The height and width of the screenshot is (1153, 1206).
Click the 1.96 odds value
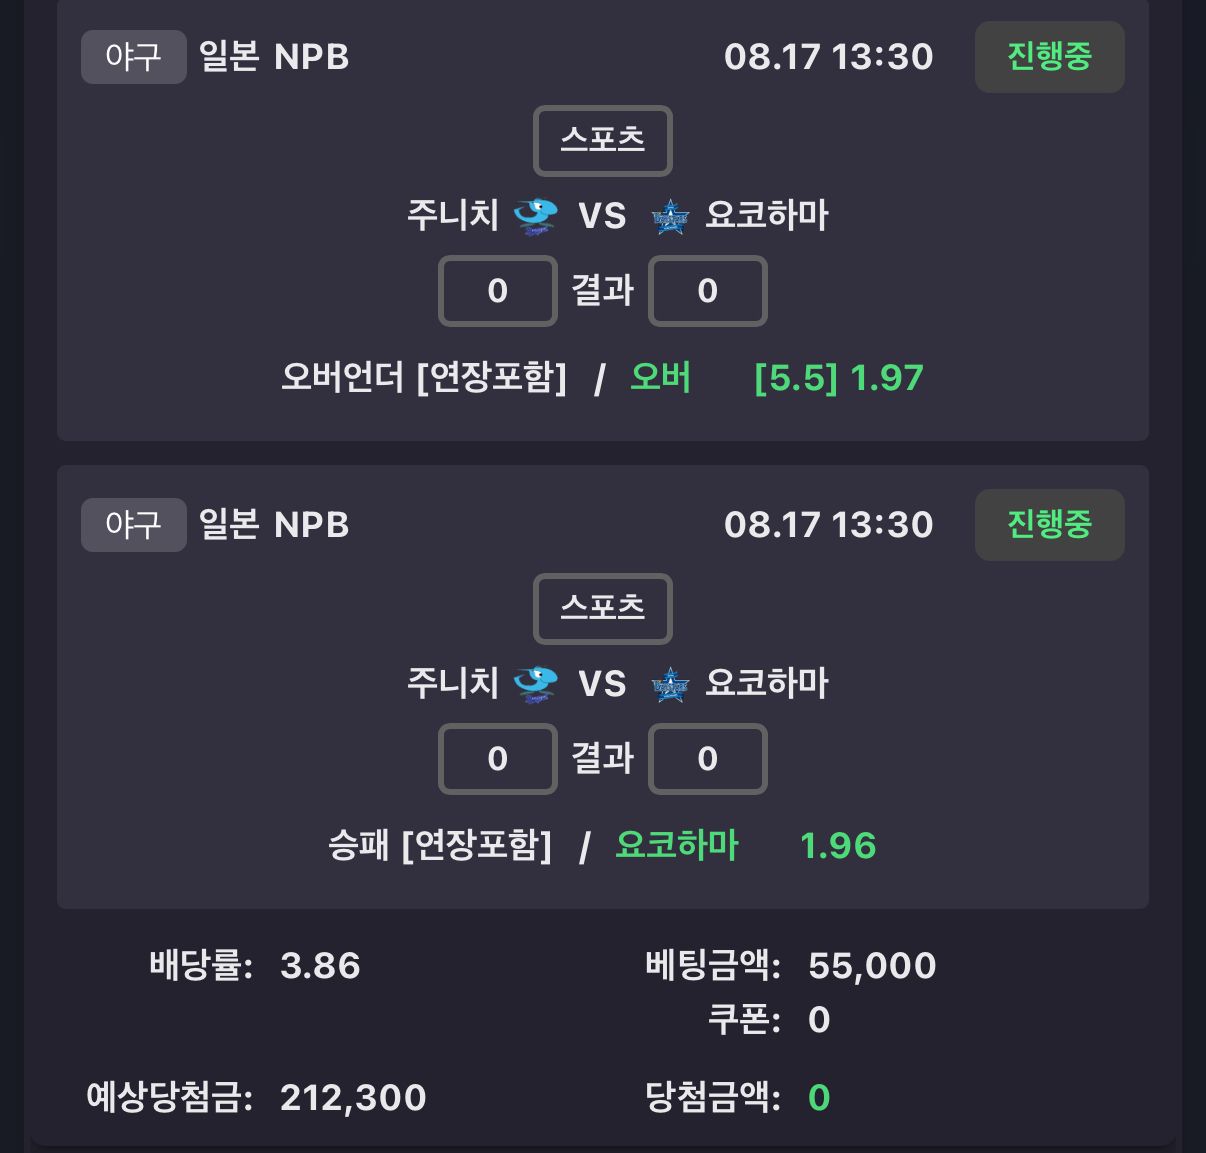point(838,846)
